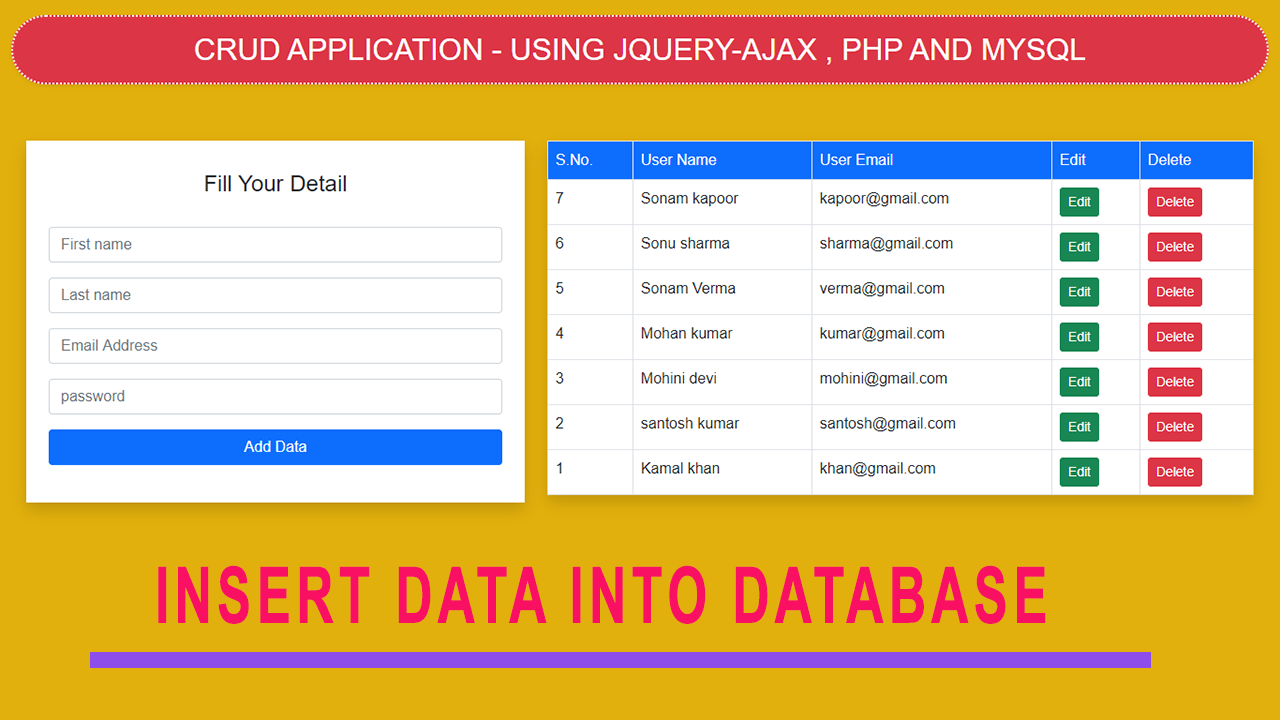Delete the Mohan kumar row
Screen dimensions: 1280x720
click(x=1175, y=337)
